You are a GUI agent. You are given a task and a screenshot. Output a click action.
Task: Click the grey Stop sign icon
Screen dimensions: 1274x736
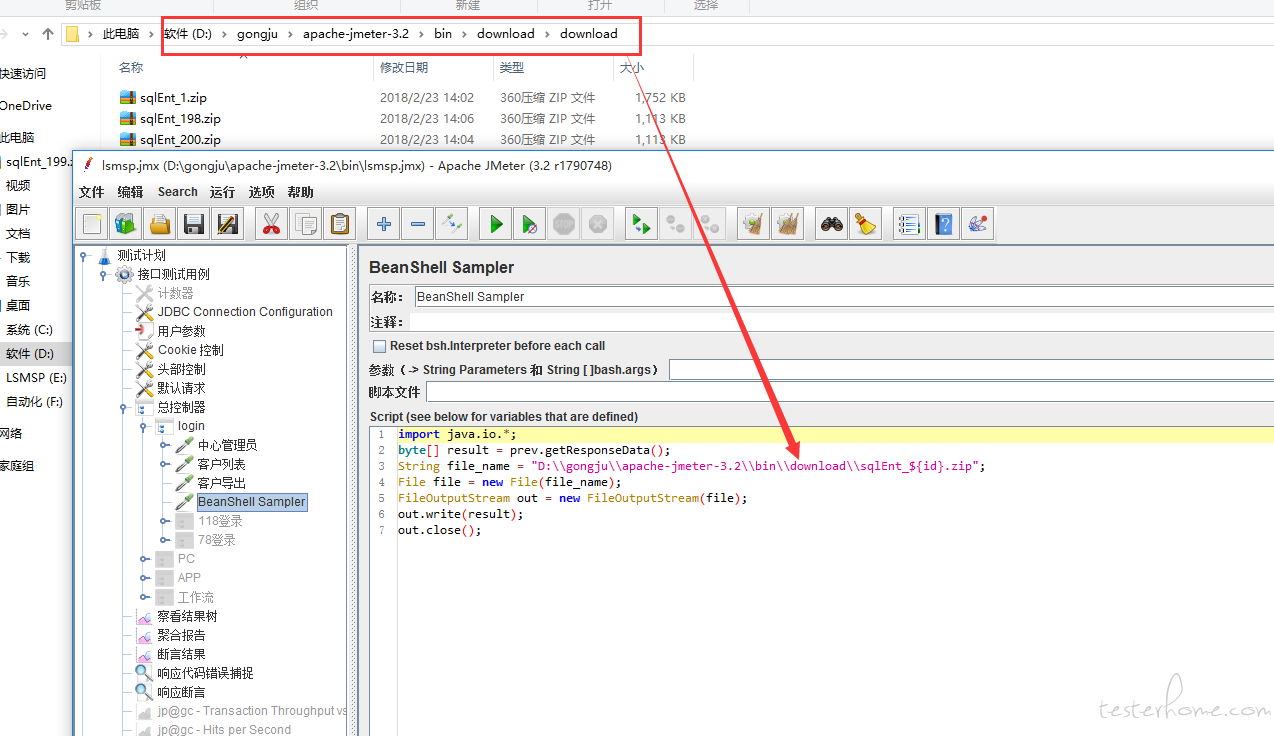point(564,224)
